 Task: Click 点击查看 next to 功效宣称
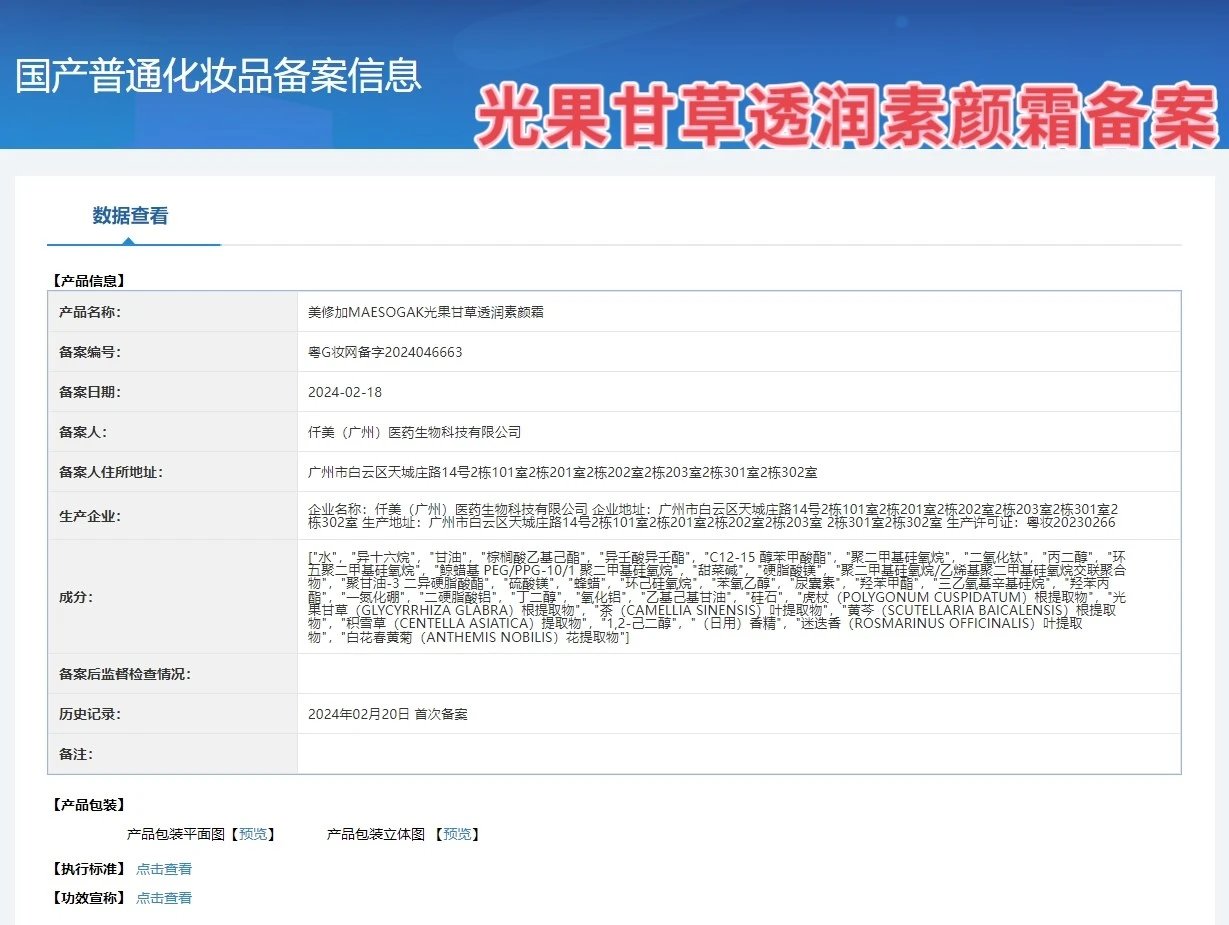click(x=164, y=898)
